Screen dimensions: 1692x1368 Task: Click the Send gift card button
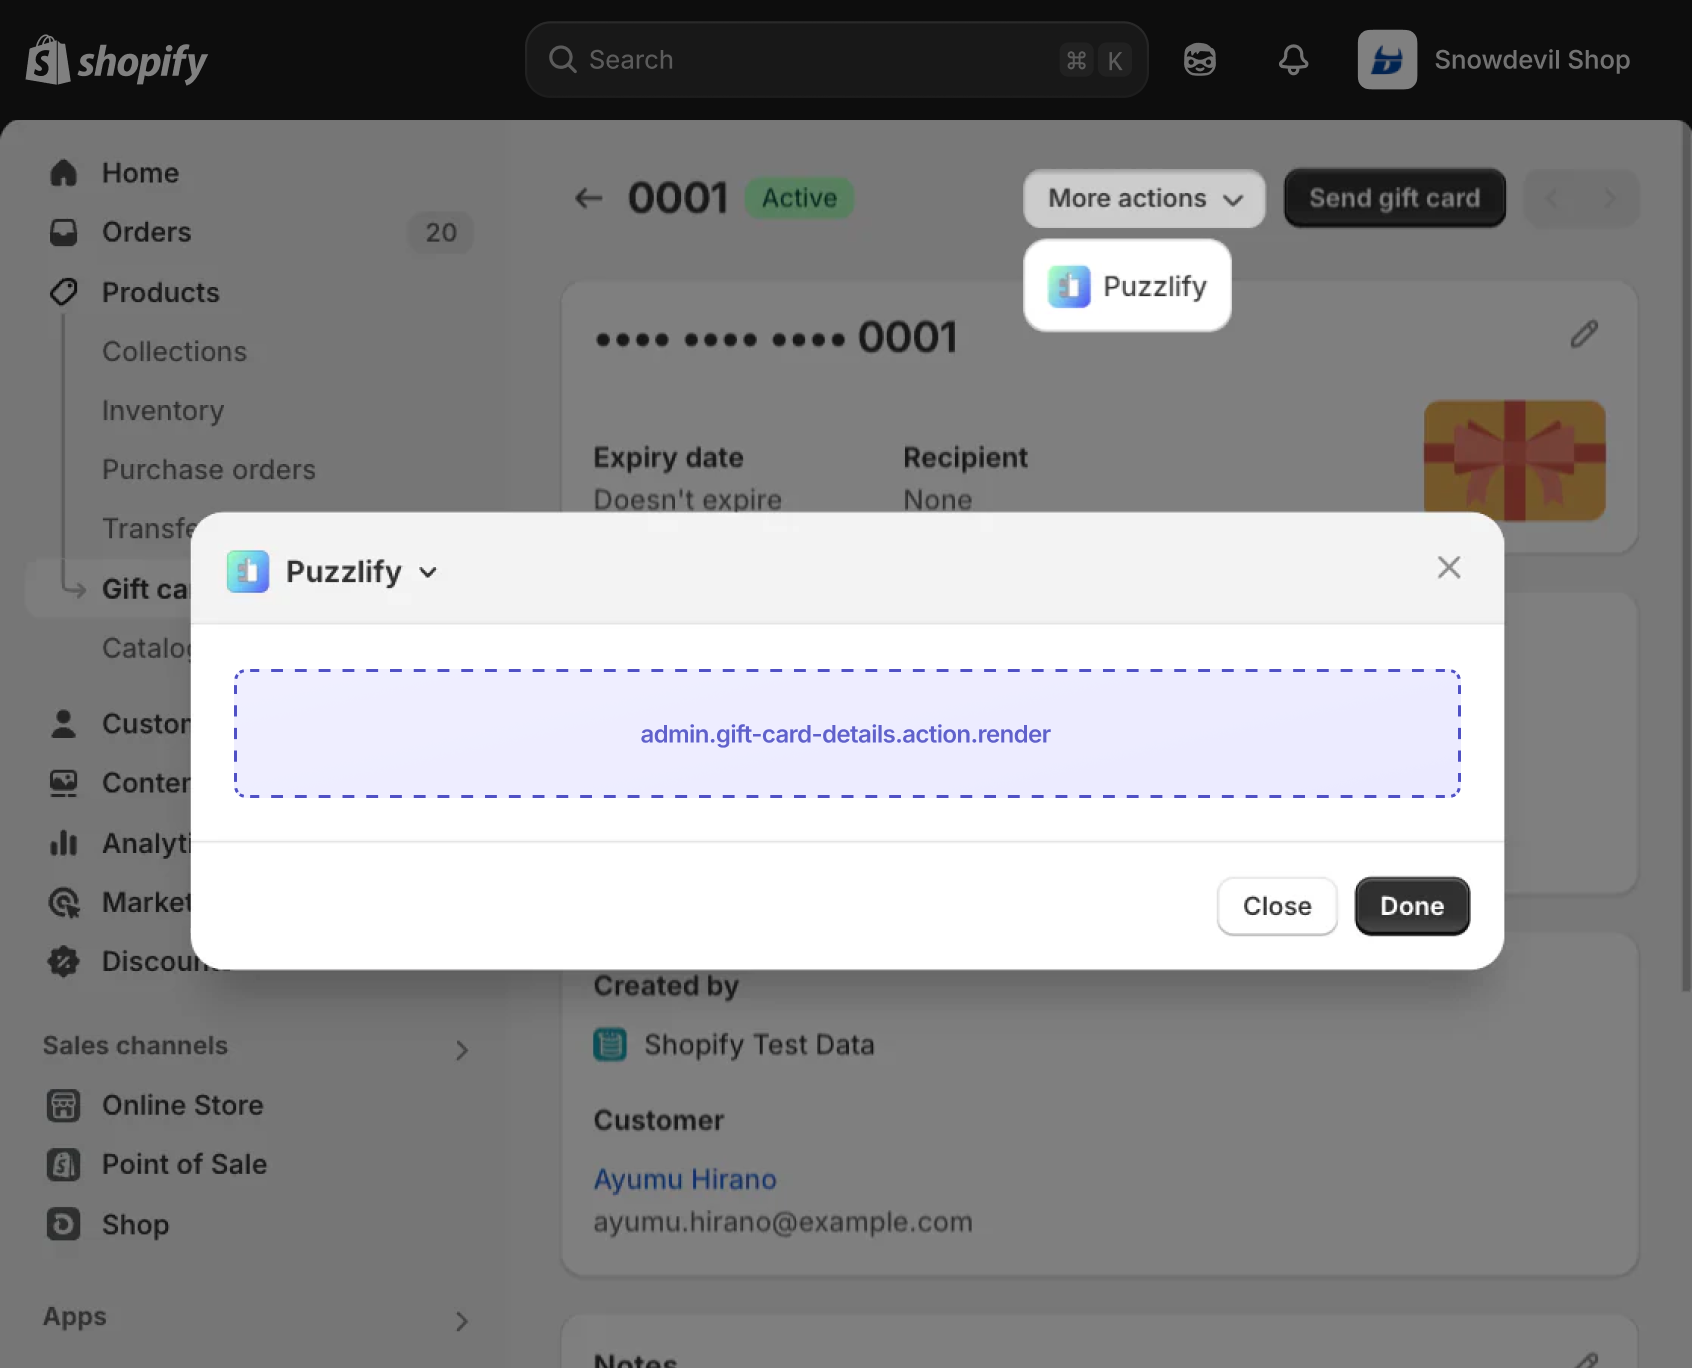(x=1394, y=198)
